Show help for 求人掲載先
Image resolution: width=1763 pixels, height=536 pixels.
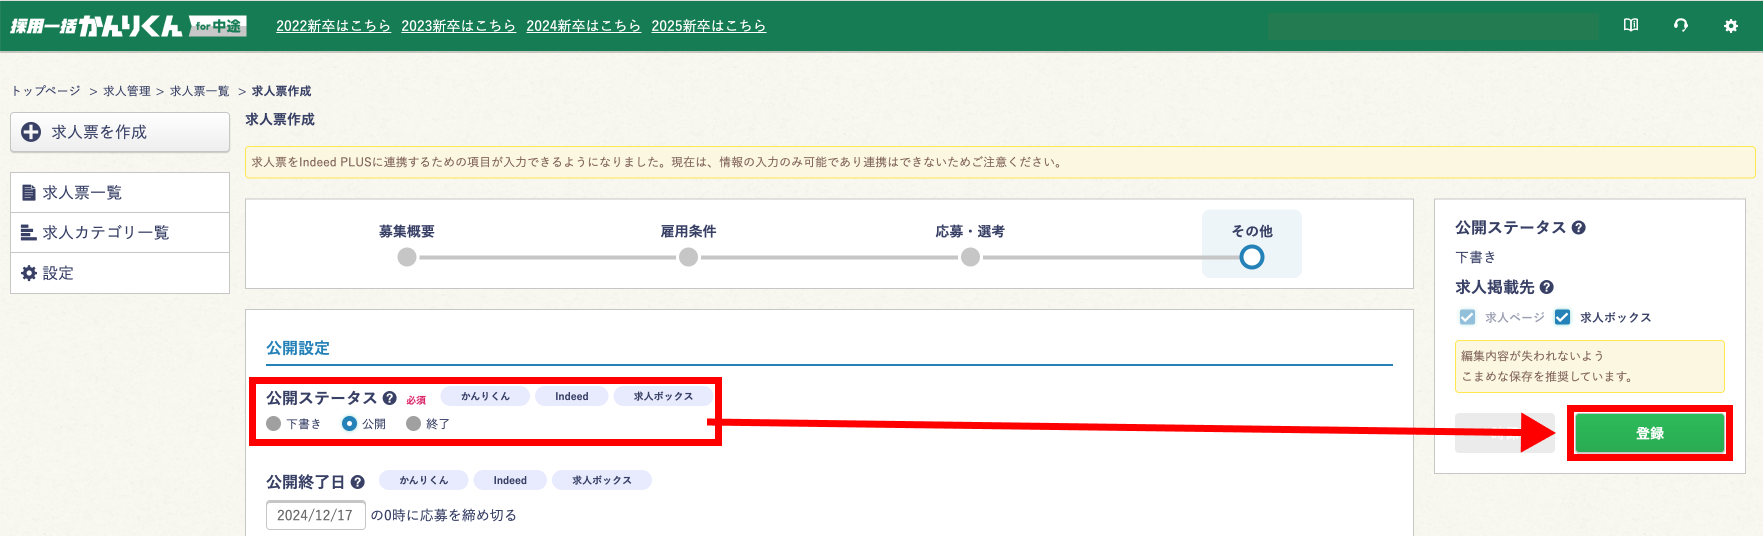point(1546,287)
